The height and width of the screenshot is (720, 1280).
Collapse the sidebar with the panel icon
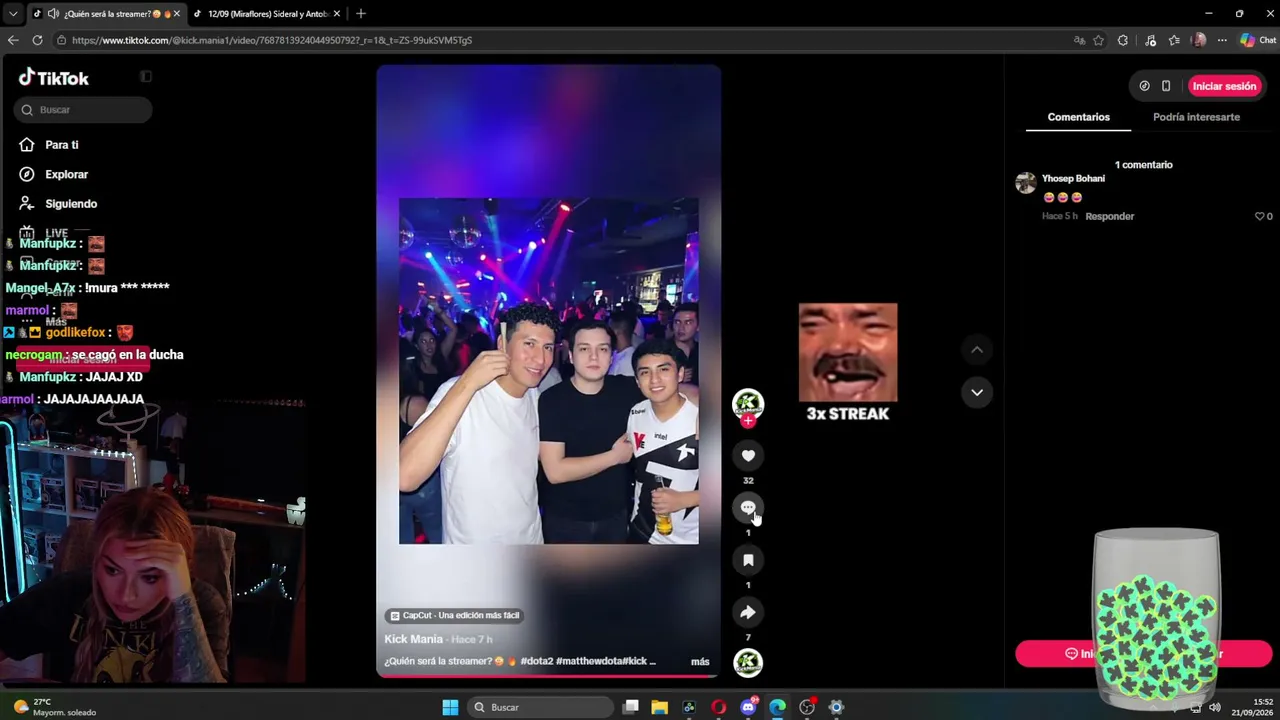pos(146,77)
